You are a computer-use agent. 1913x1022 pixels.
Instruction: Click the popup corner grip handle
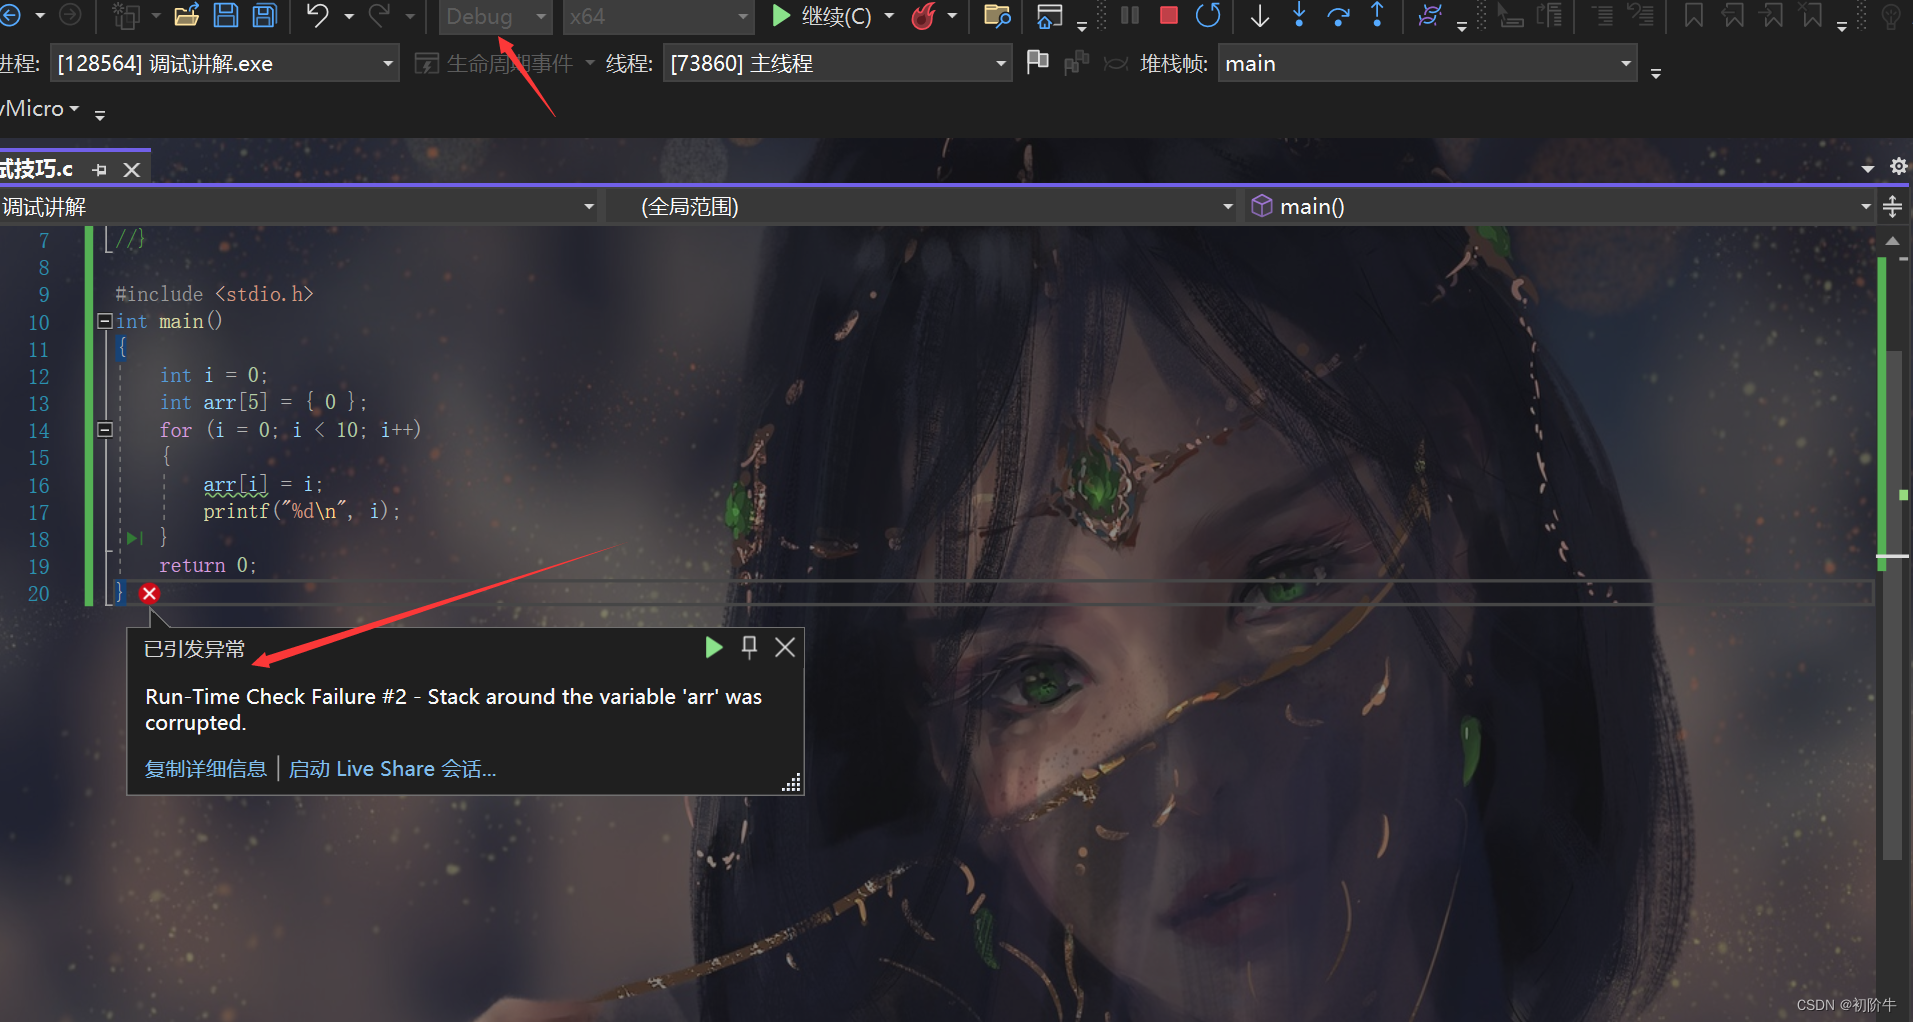(791, 782)
